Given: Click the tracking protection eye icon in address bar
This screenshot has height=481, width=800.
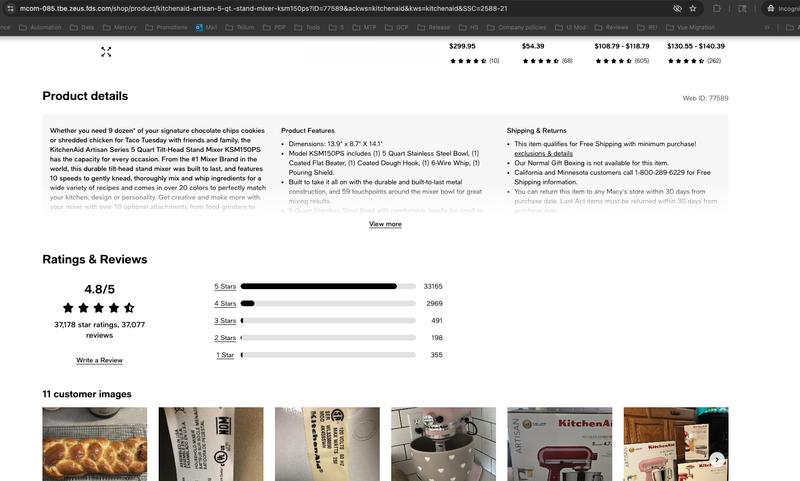Looking at the screenshot, I should pos(676,8).
